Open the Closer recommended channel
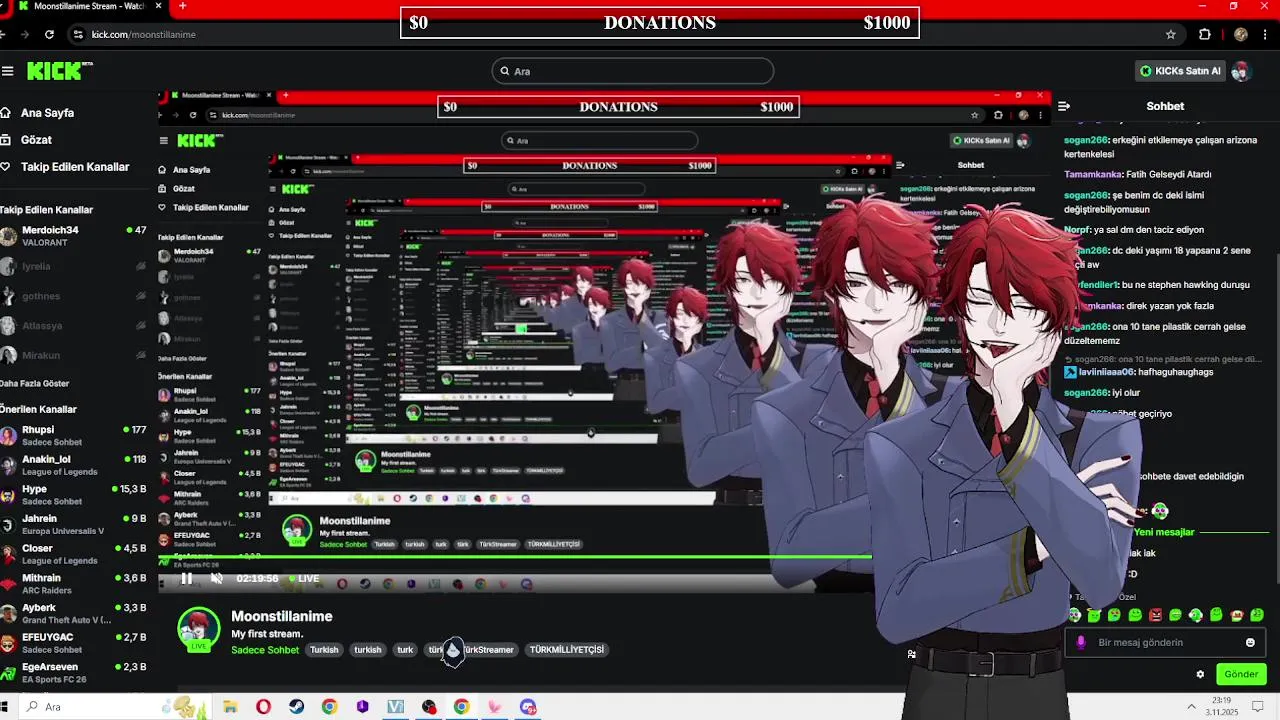Image resolution: width=1280 pixels, height=720 pixels. pyautogui.click(x=74, y=554)
